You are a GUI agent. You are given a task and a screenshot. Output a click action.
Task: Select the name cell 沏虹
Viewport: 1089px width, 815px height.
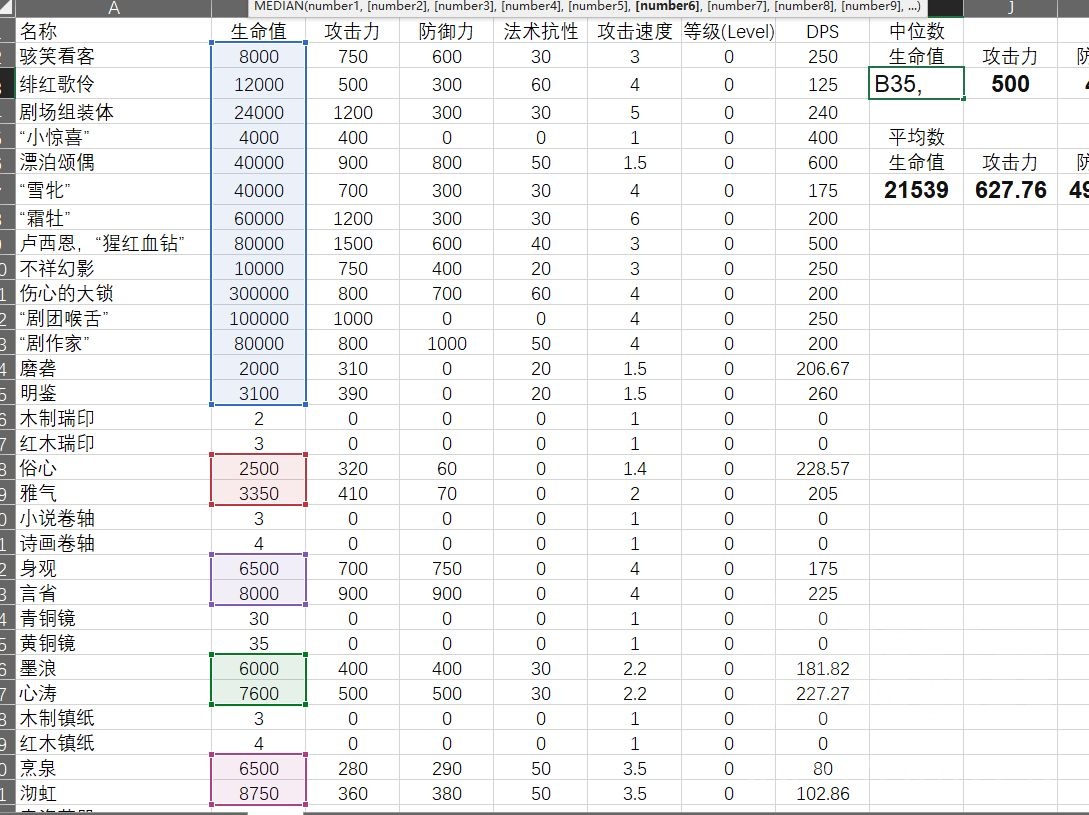[x=114, y=793]
